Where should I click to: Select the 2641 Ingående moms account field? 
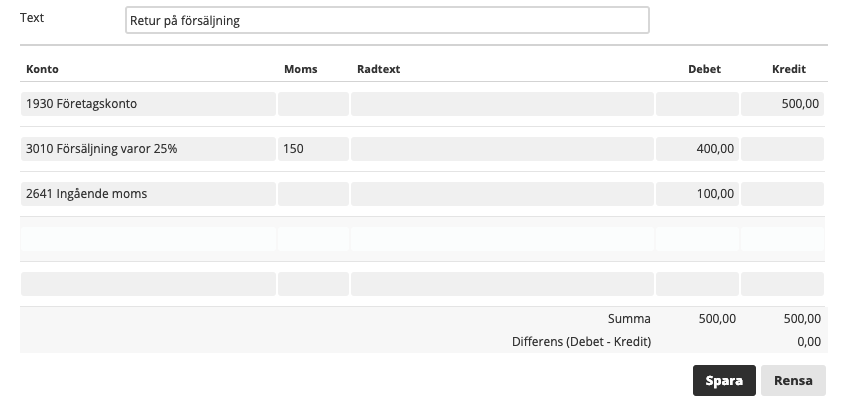(x=148, y=194)
